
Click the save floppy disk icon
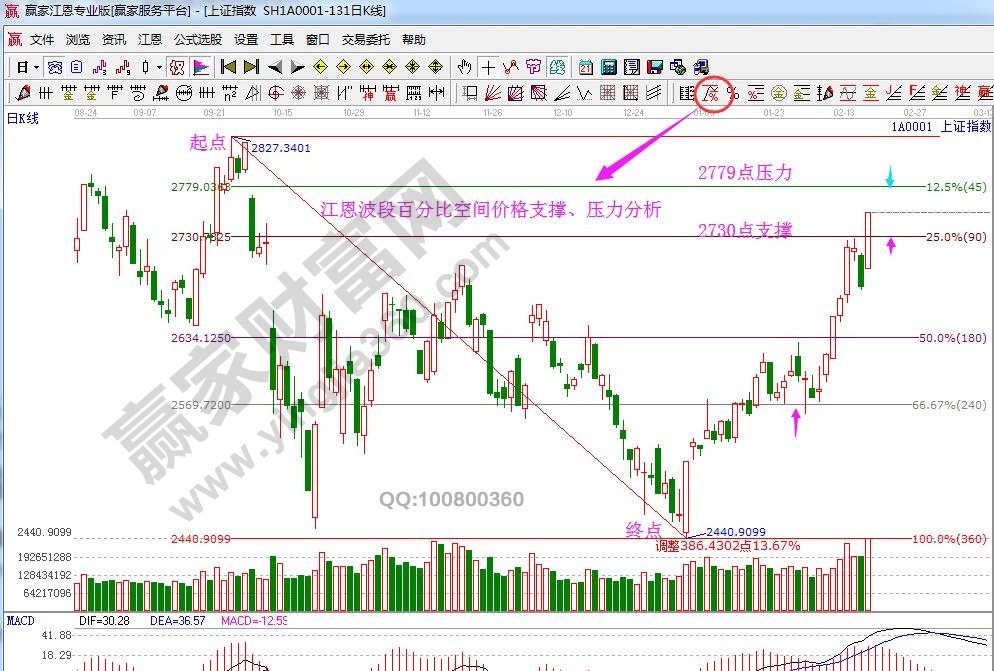tap(655, 67)
